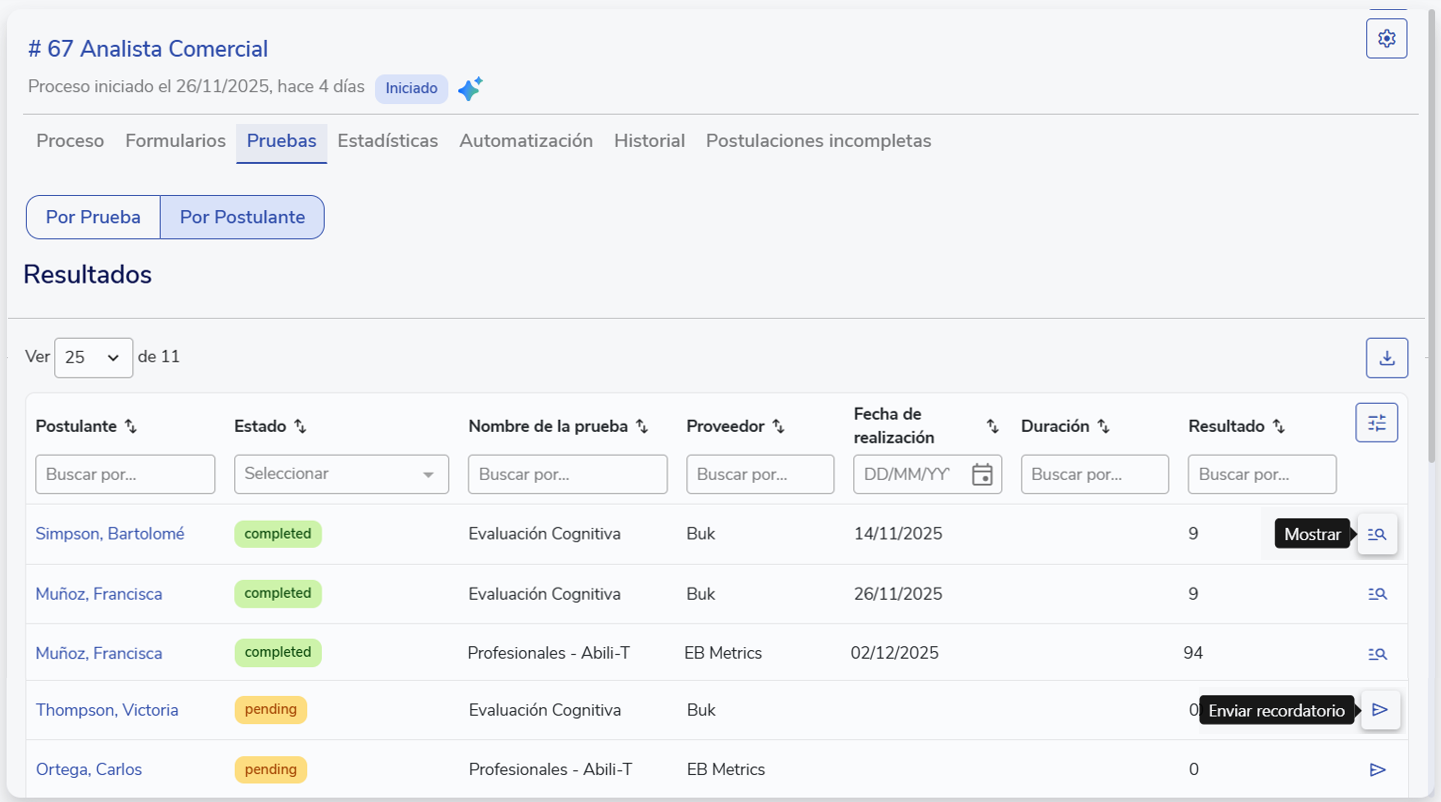Open the settings gear icon
This screenshot has width=1441, height=802.
[1386, 39]
